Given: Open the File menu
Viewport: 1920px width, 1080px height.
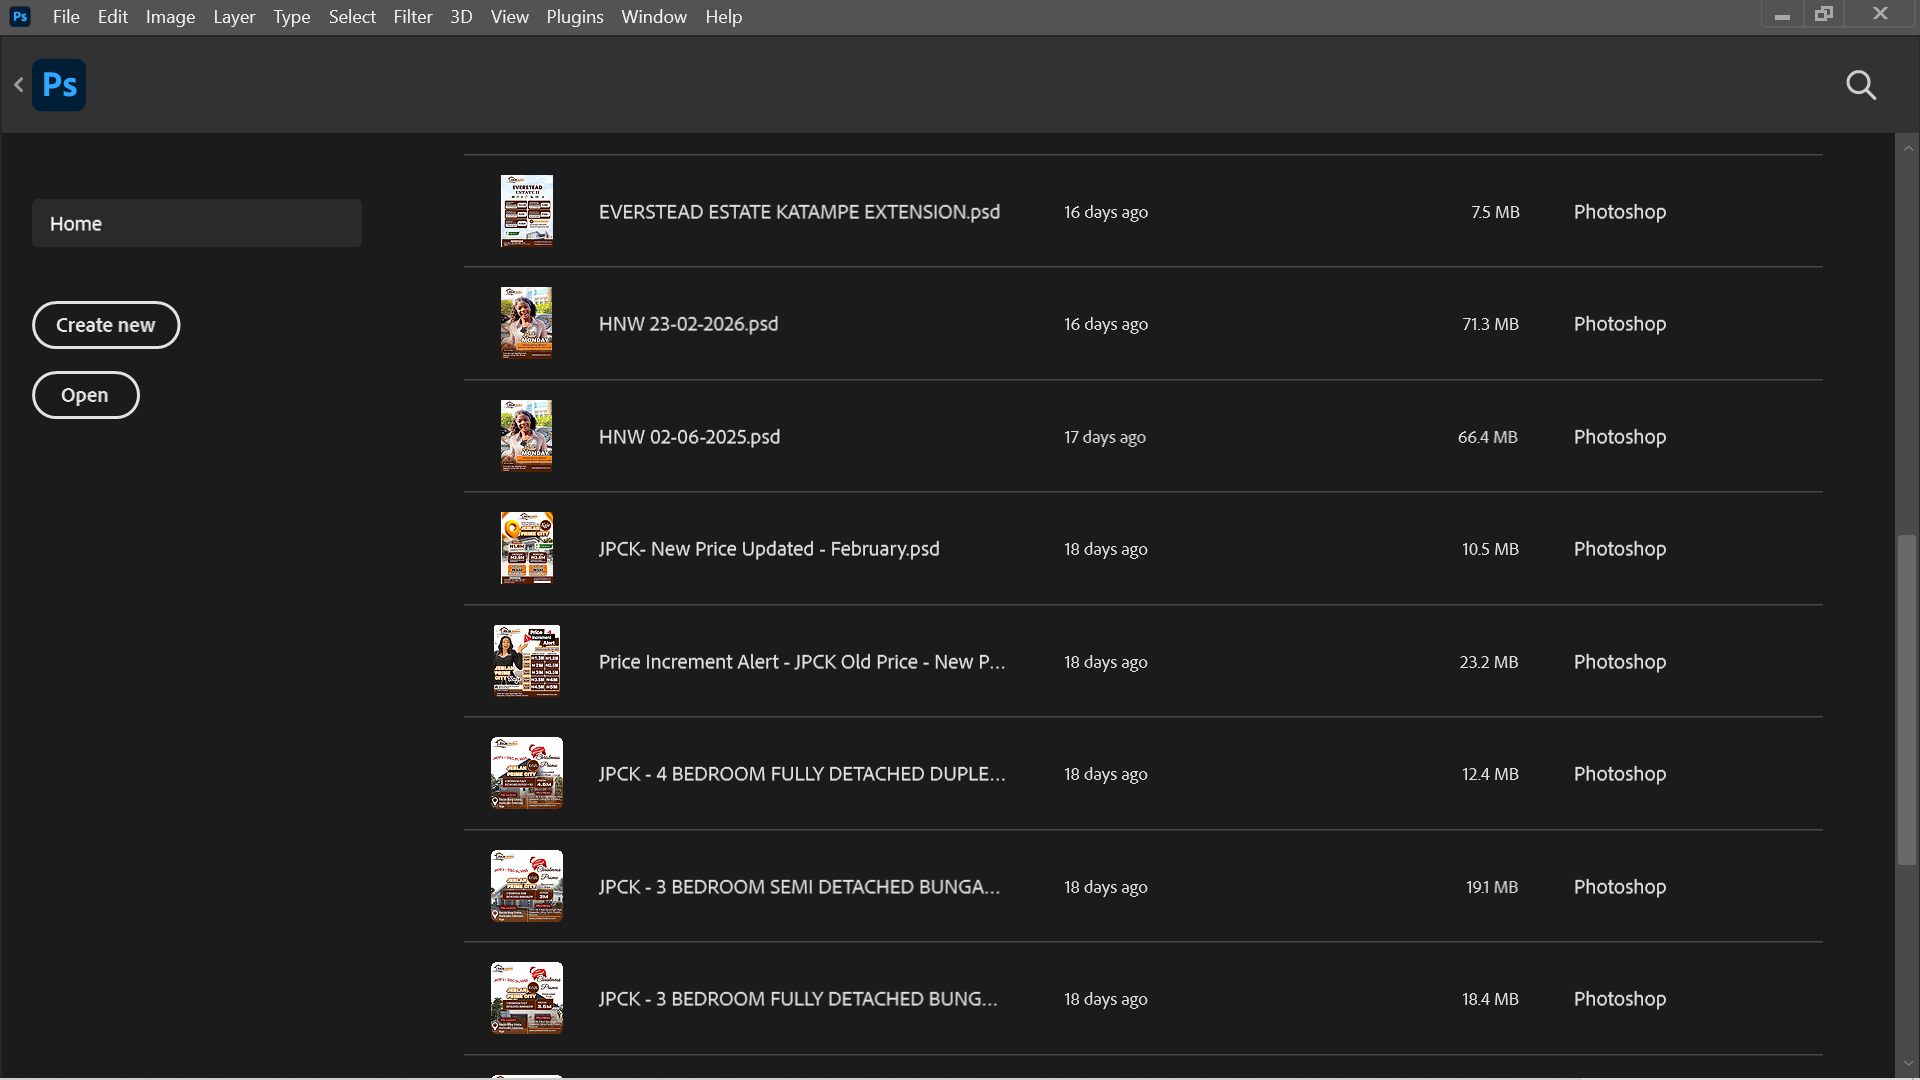Looking at the screenshot, I should coord(66,17).
